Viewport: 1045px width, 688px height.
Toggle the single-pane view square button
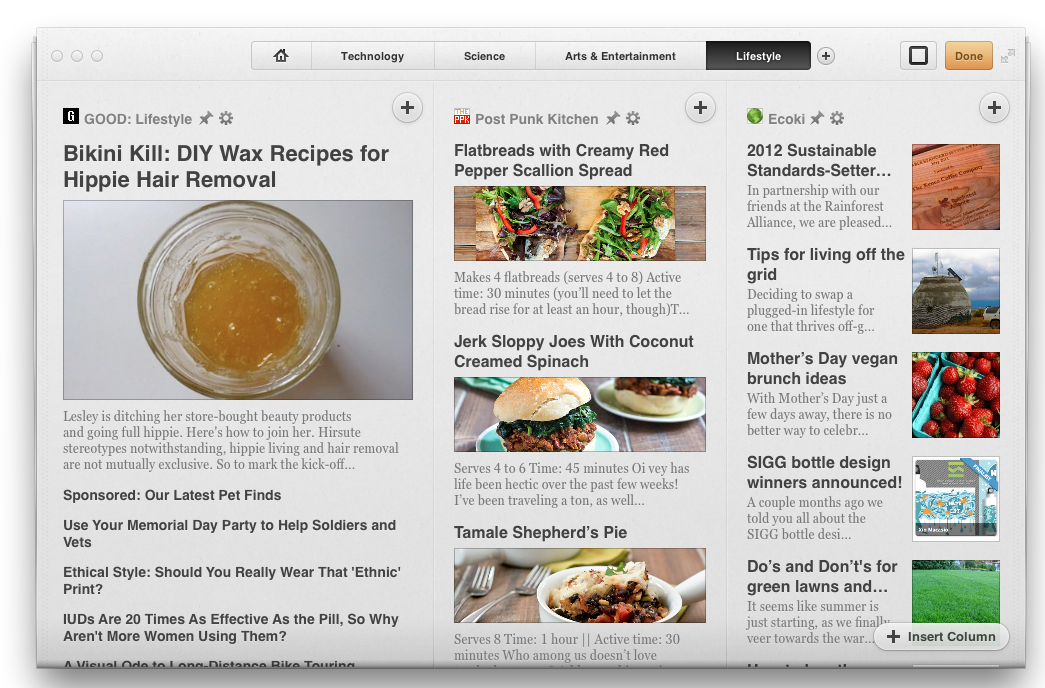click(x=917, y=56)
